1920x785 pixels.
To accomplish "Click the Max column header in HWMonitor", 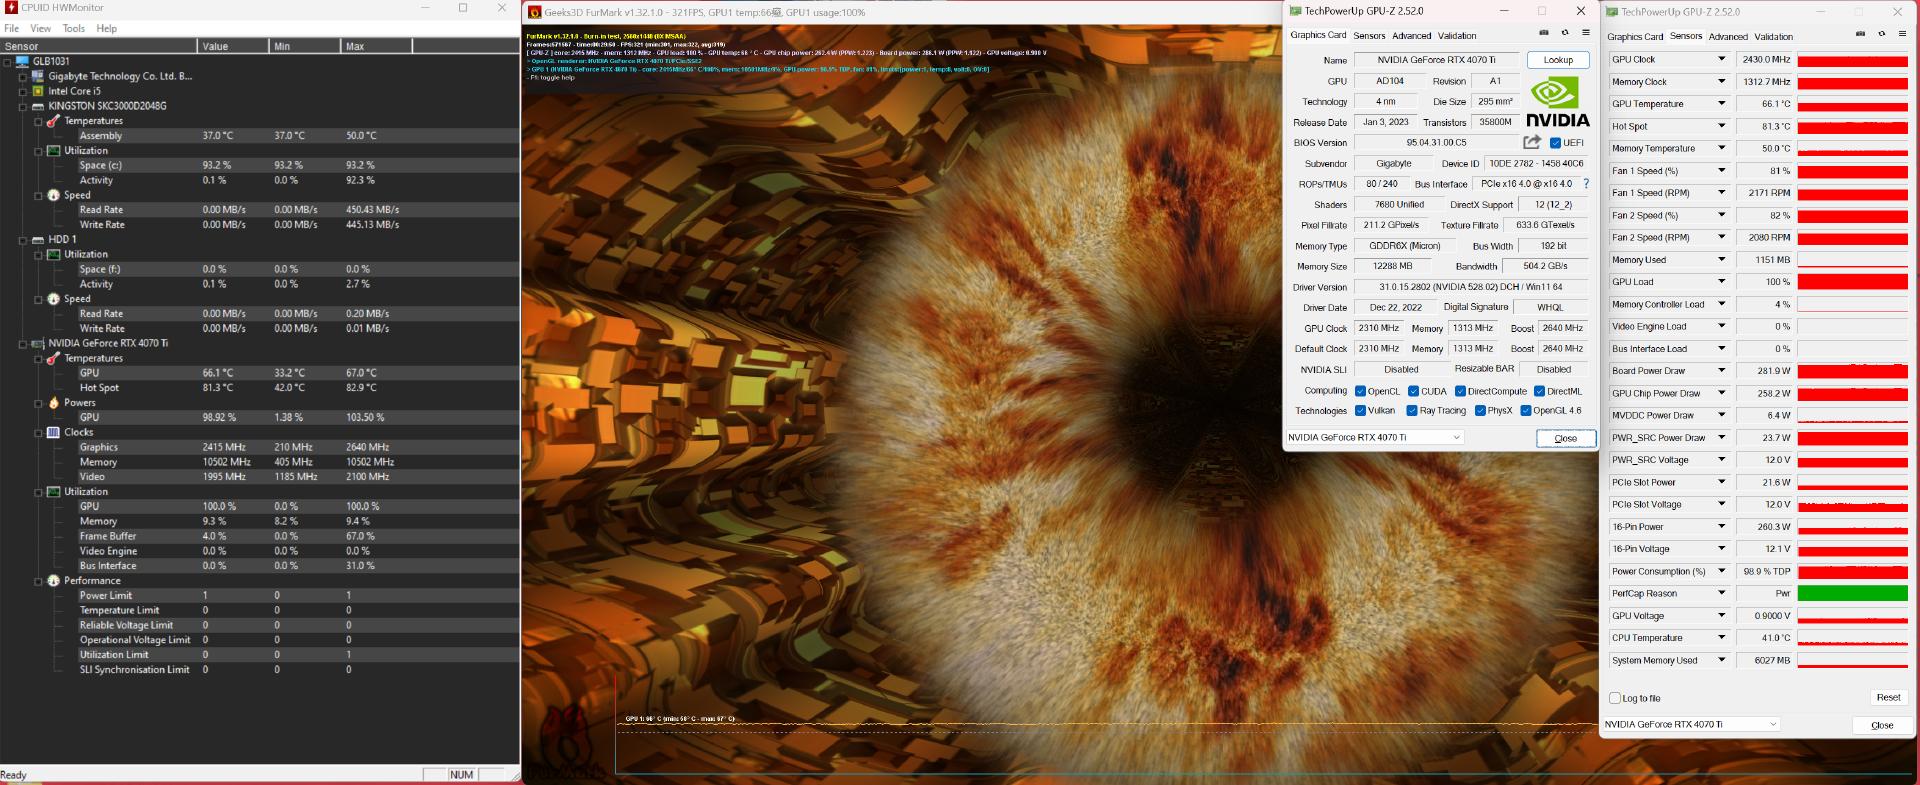I will pos(355,46).
